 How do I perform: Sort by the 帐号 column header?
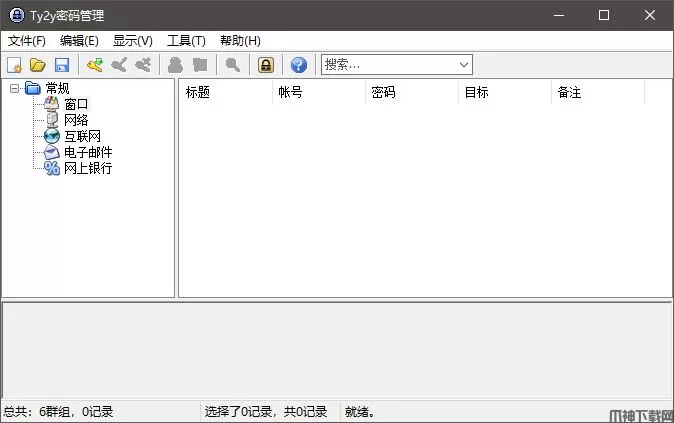[x=319, y=92]
